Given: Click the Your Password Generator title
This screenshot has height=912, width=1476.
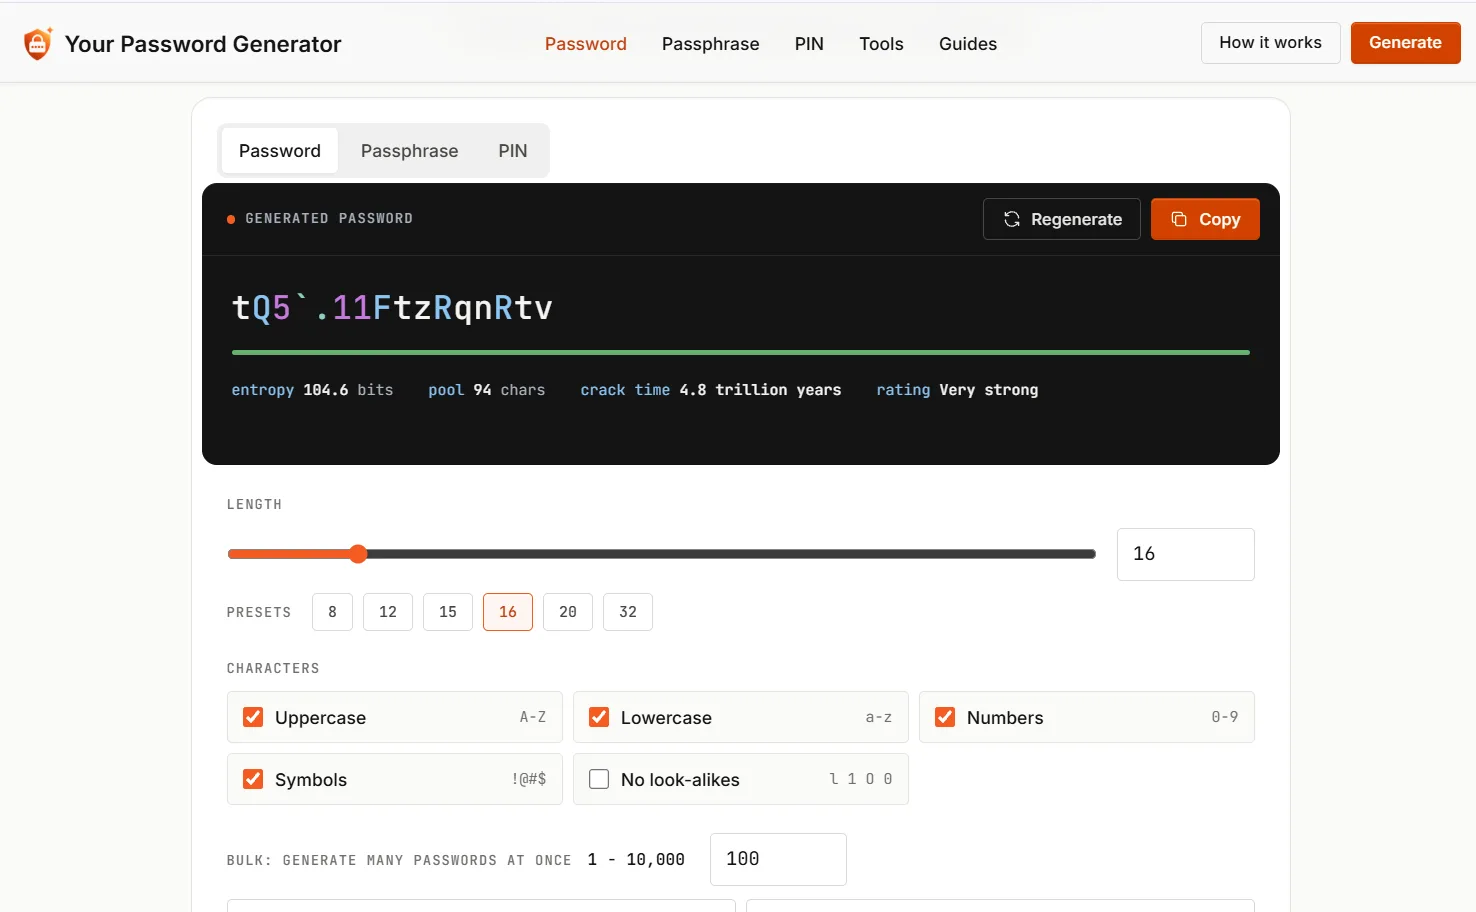Looking at the screenshot, I should click(x=203, y=44).
